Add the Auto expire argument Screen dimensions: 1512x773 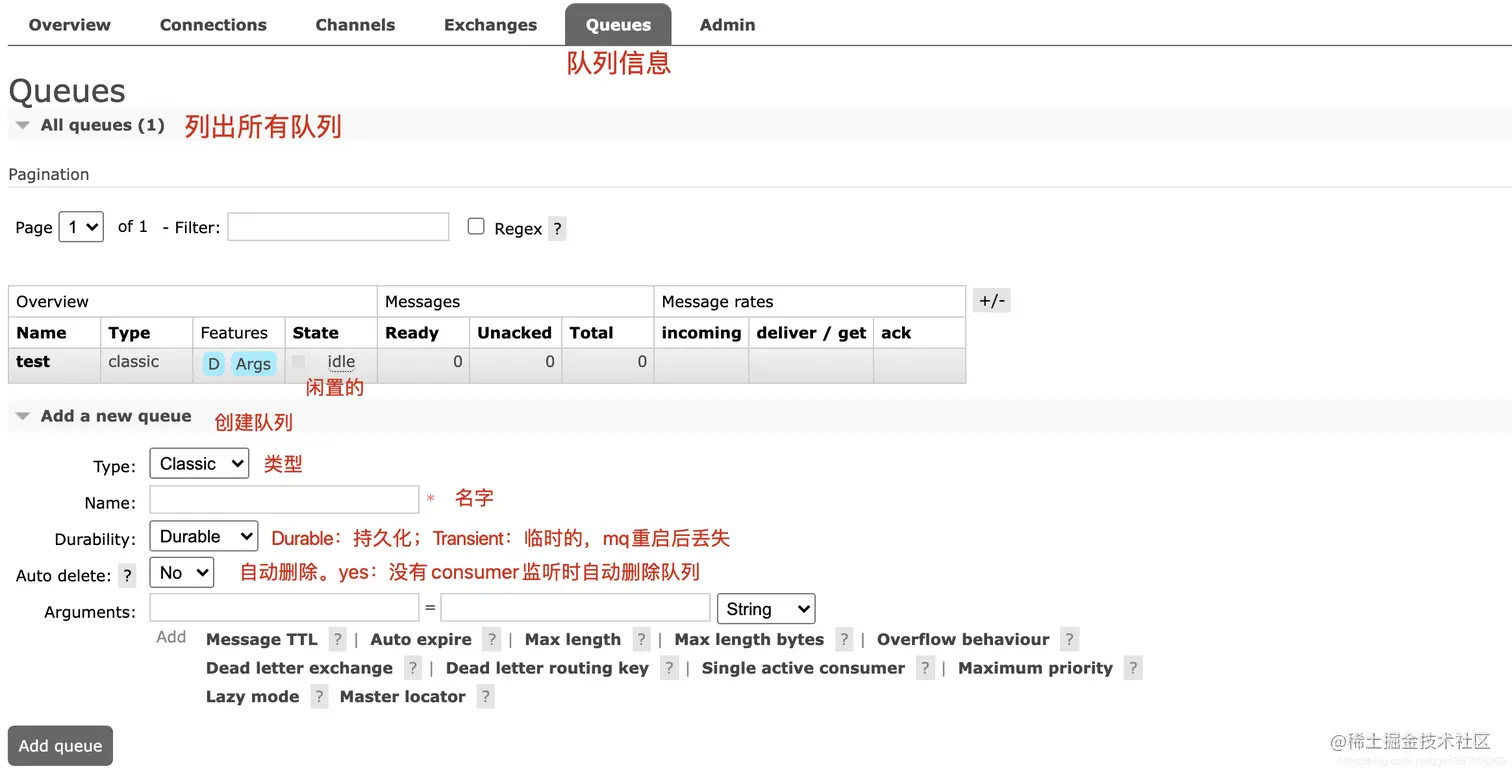[421, 640]
